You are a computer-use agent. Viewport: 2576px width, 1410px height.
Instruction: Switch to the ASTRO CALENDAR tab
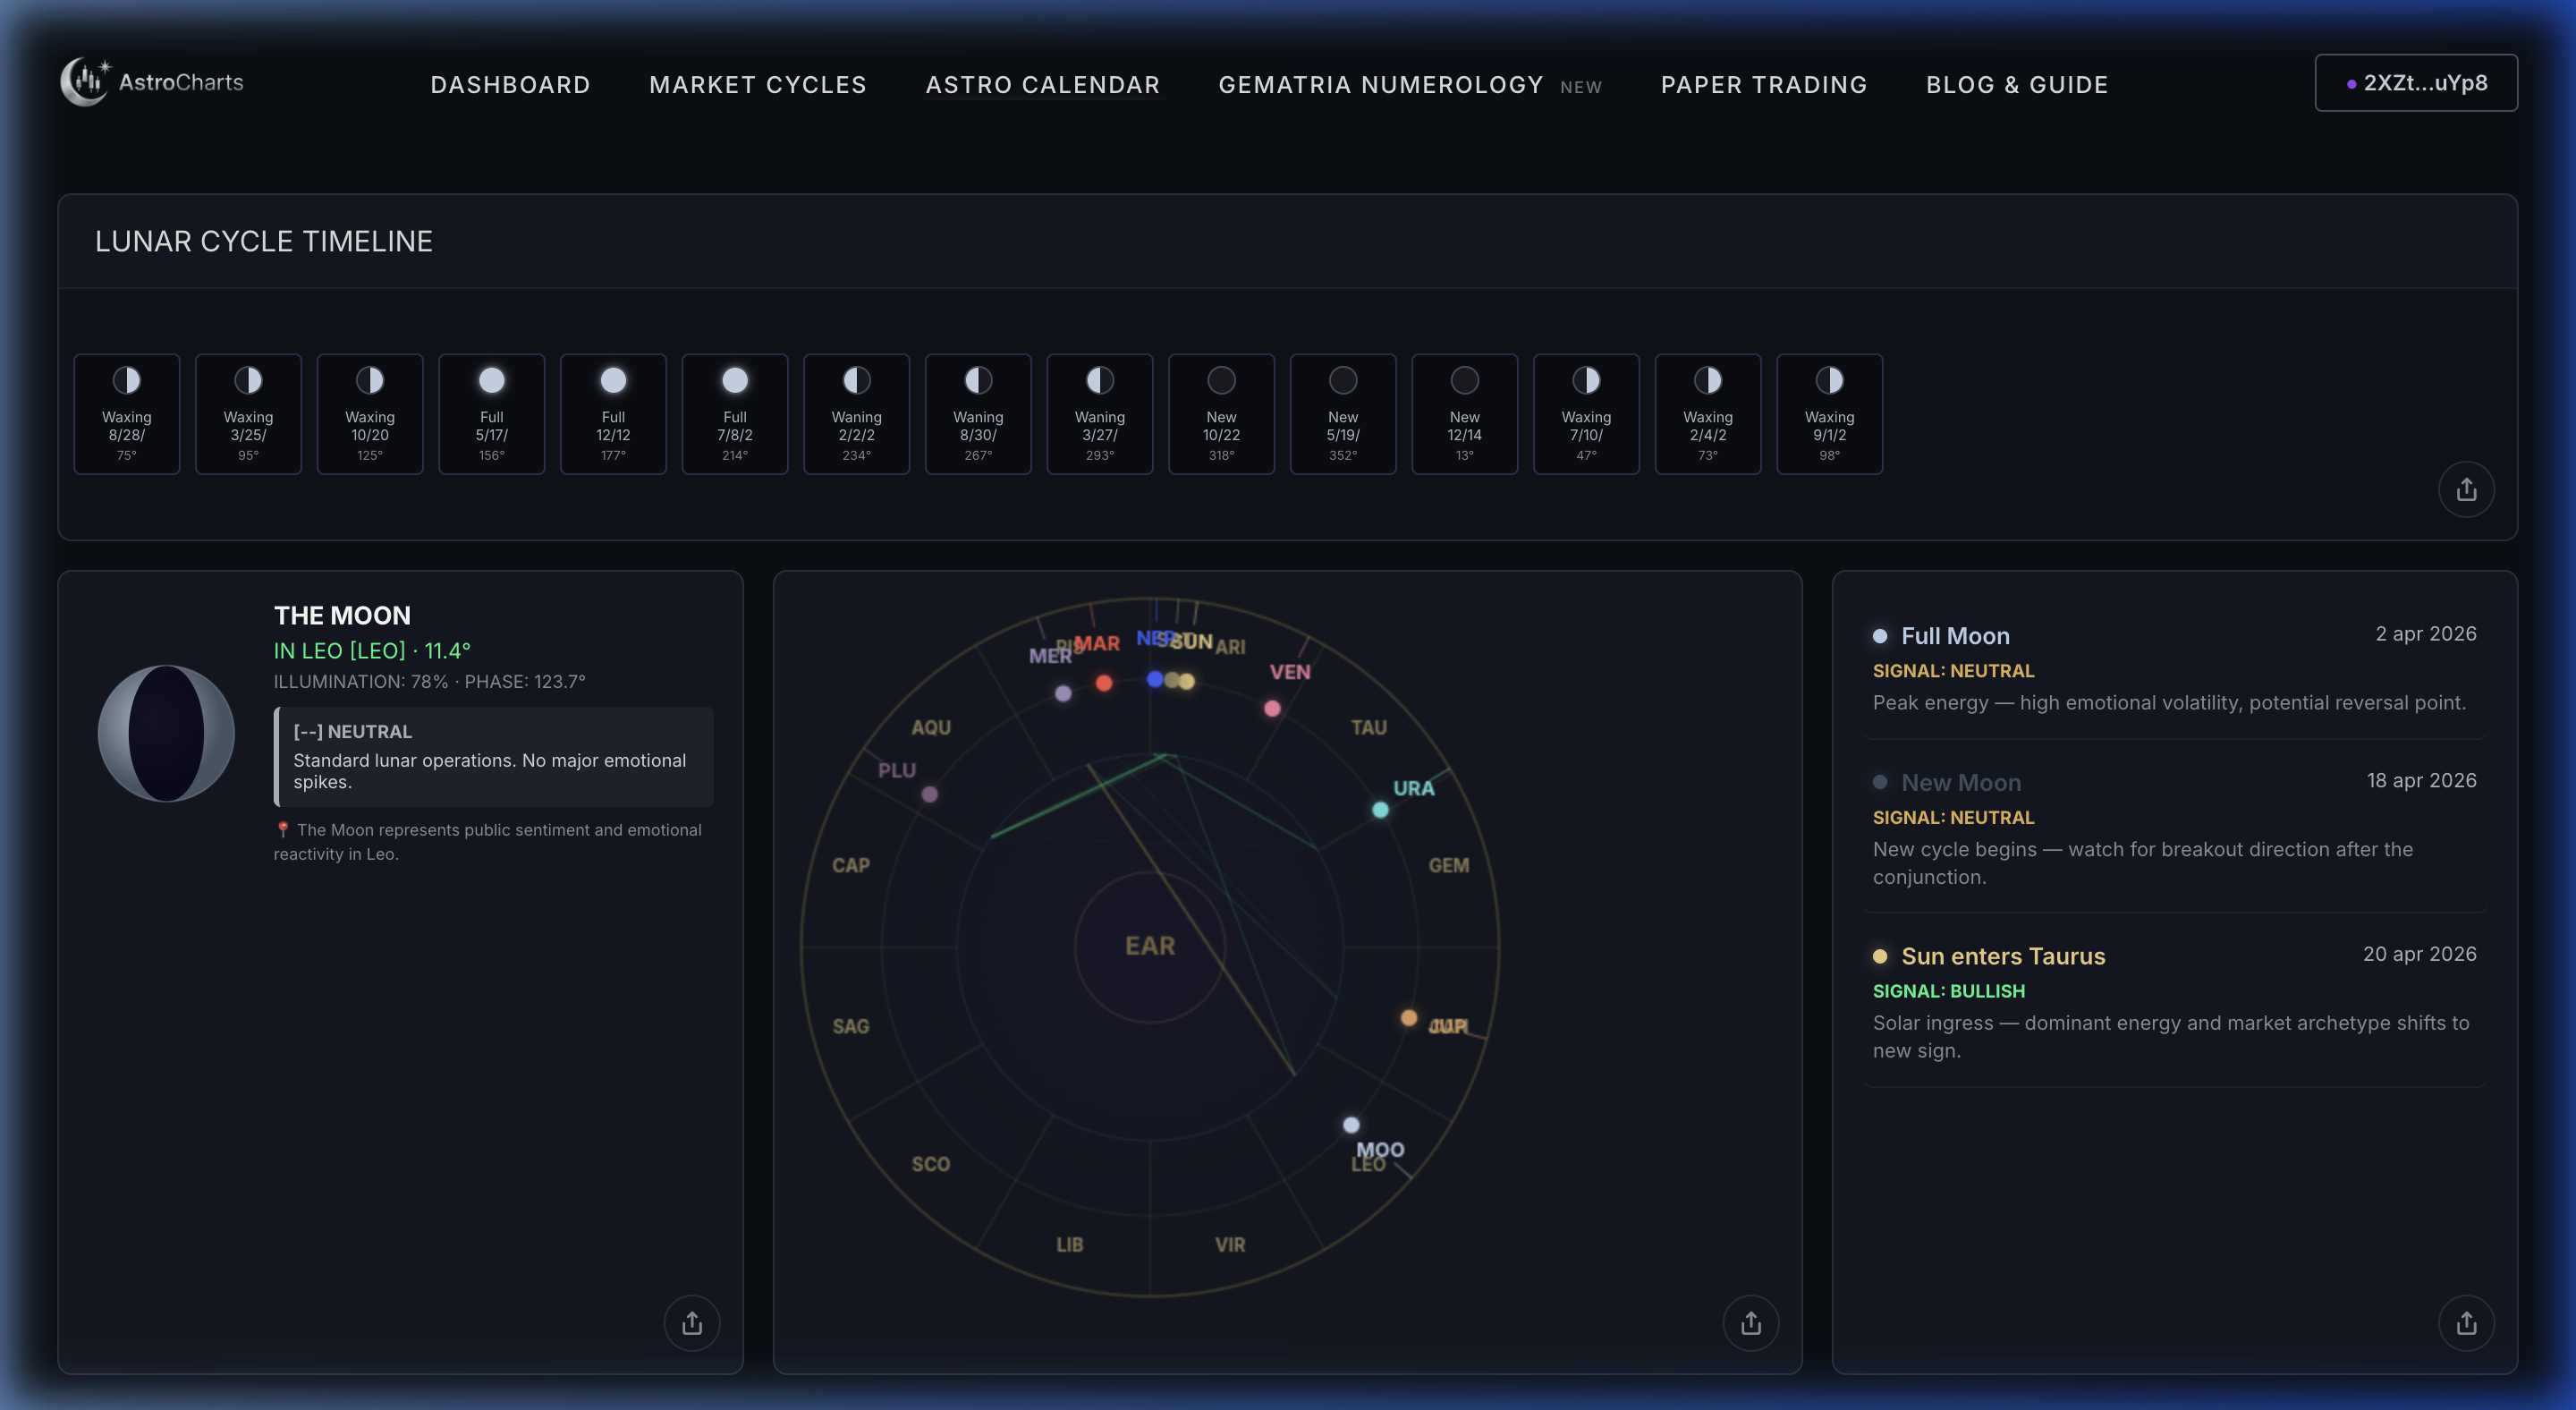1042,85
